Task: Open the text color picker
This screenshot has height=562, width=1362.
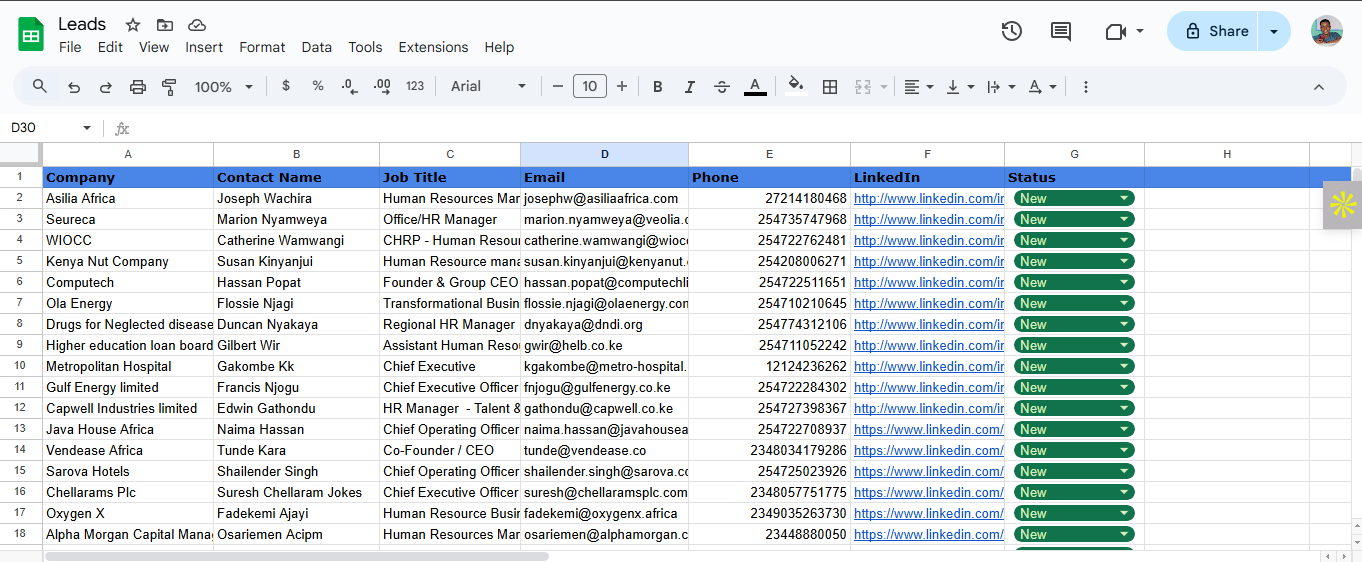Action: [755, 87]
